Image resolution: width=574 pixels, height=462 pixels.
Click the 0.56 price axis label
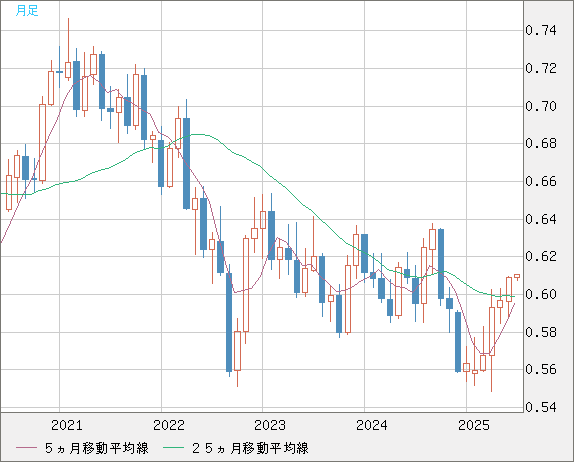click(x=541, y=369)
